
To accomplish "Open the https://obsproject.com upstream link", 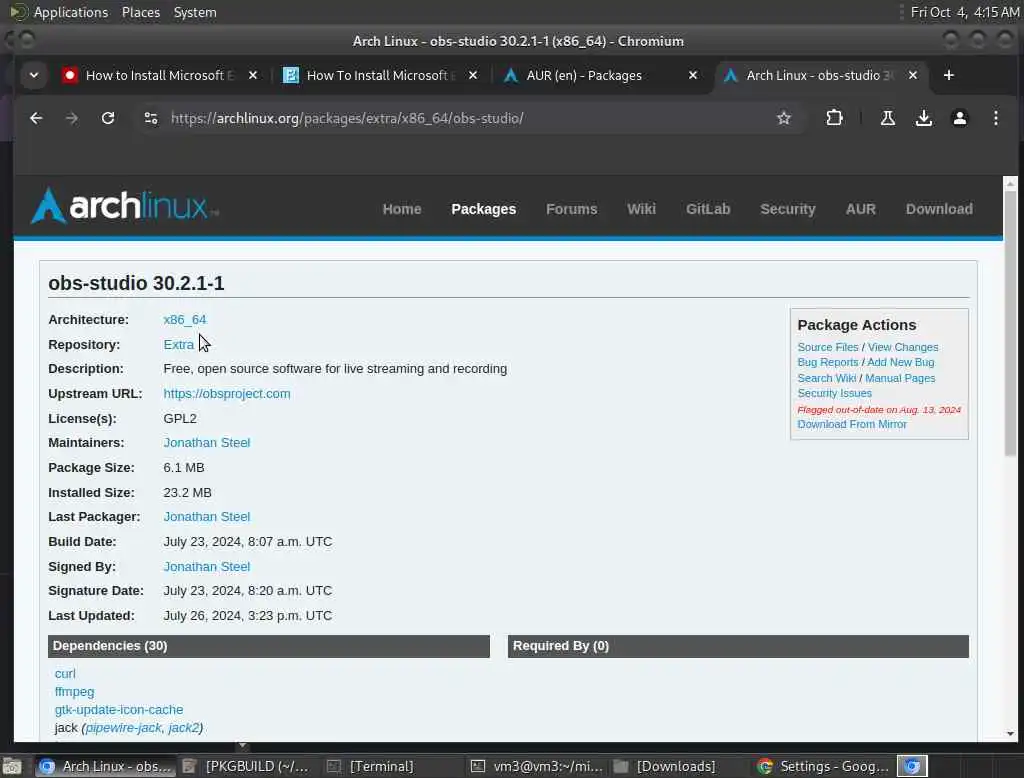I will click(x=227, y=394).
